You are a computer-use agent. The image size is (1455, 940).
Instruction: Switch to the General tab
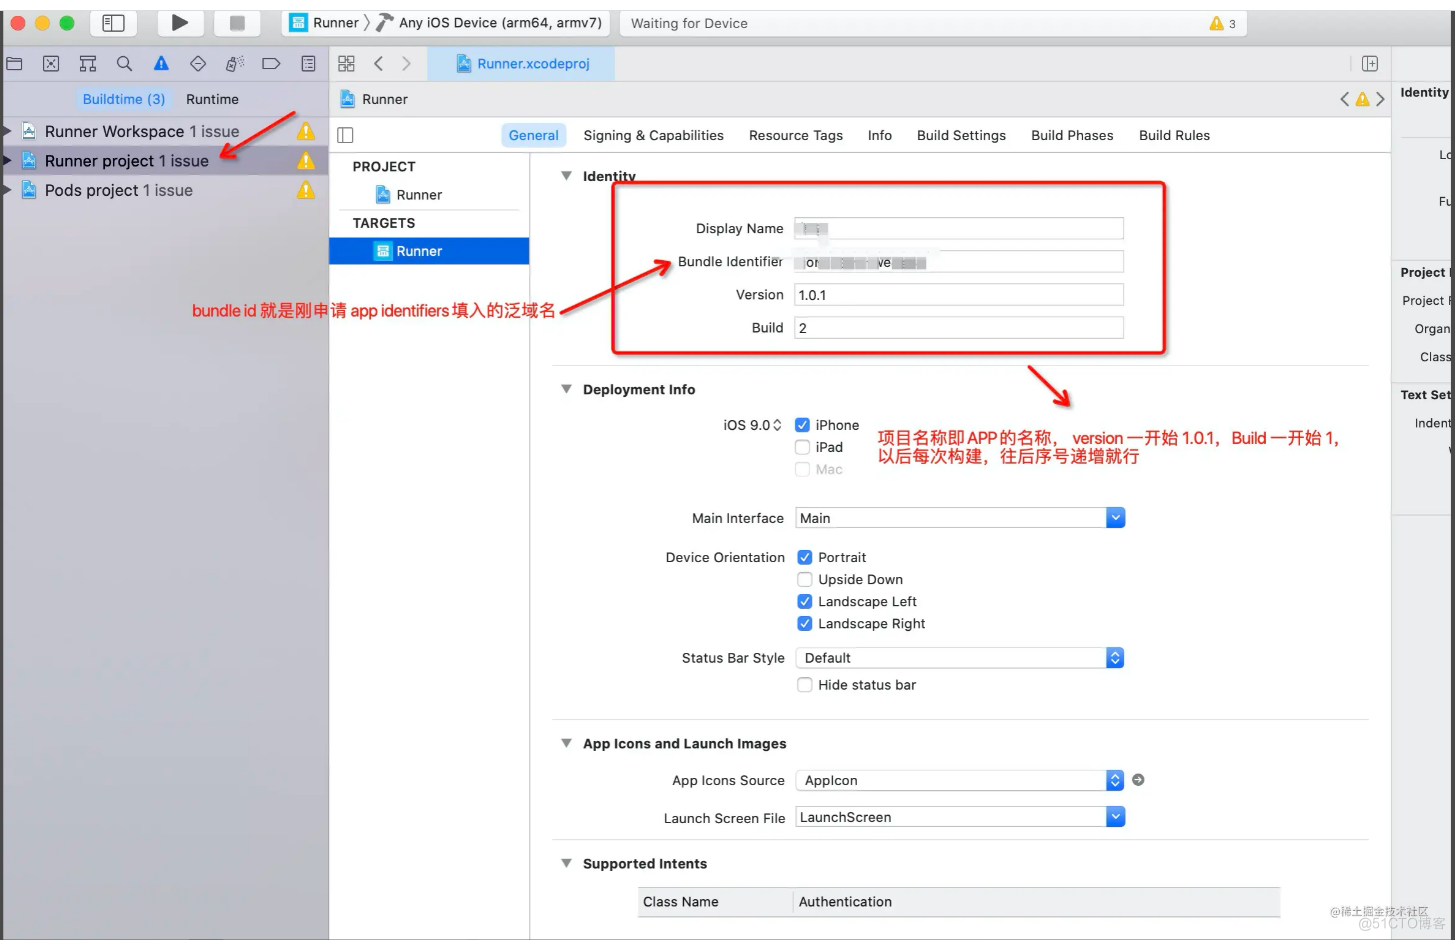point(534,135)
